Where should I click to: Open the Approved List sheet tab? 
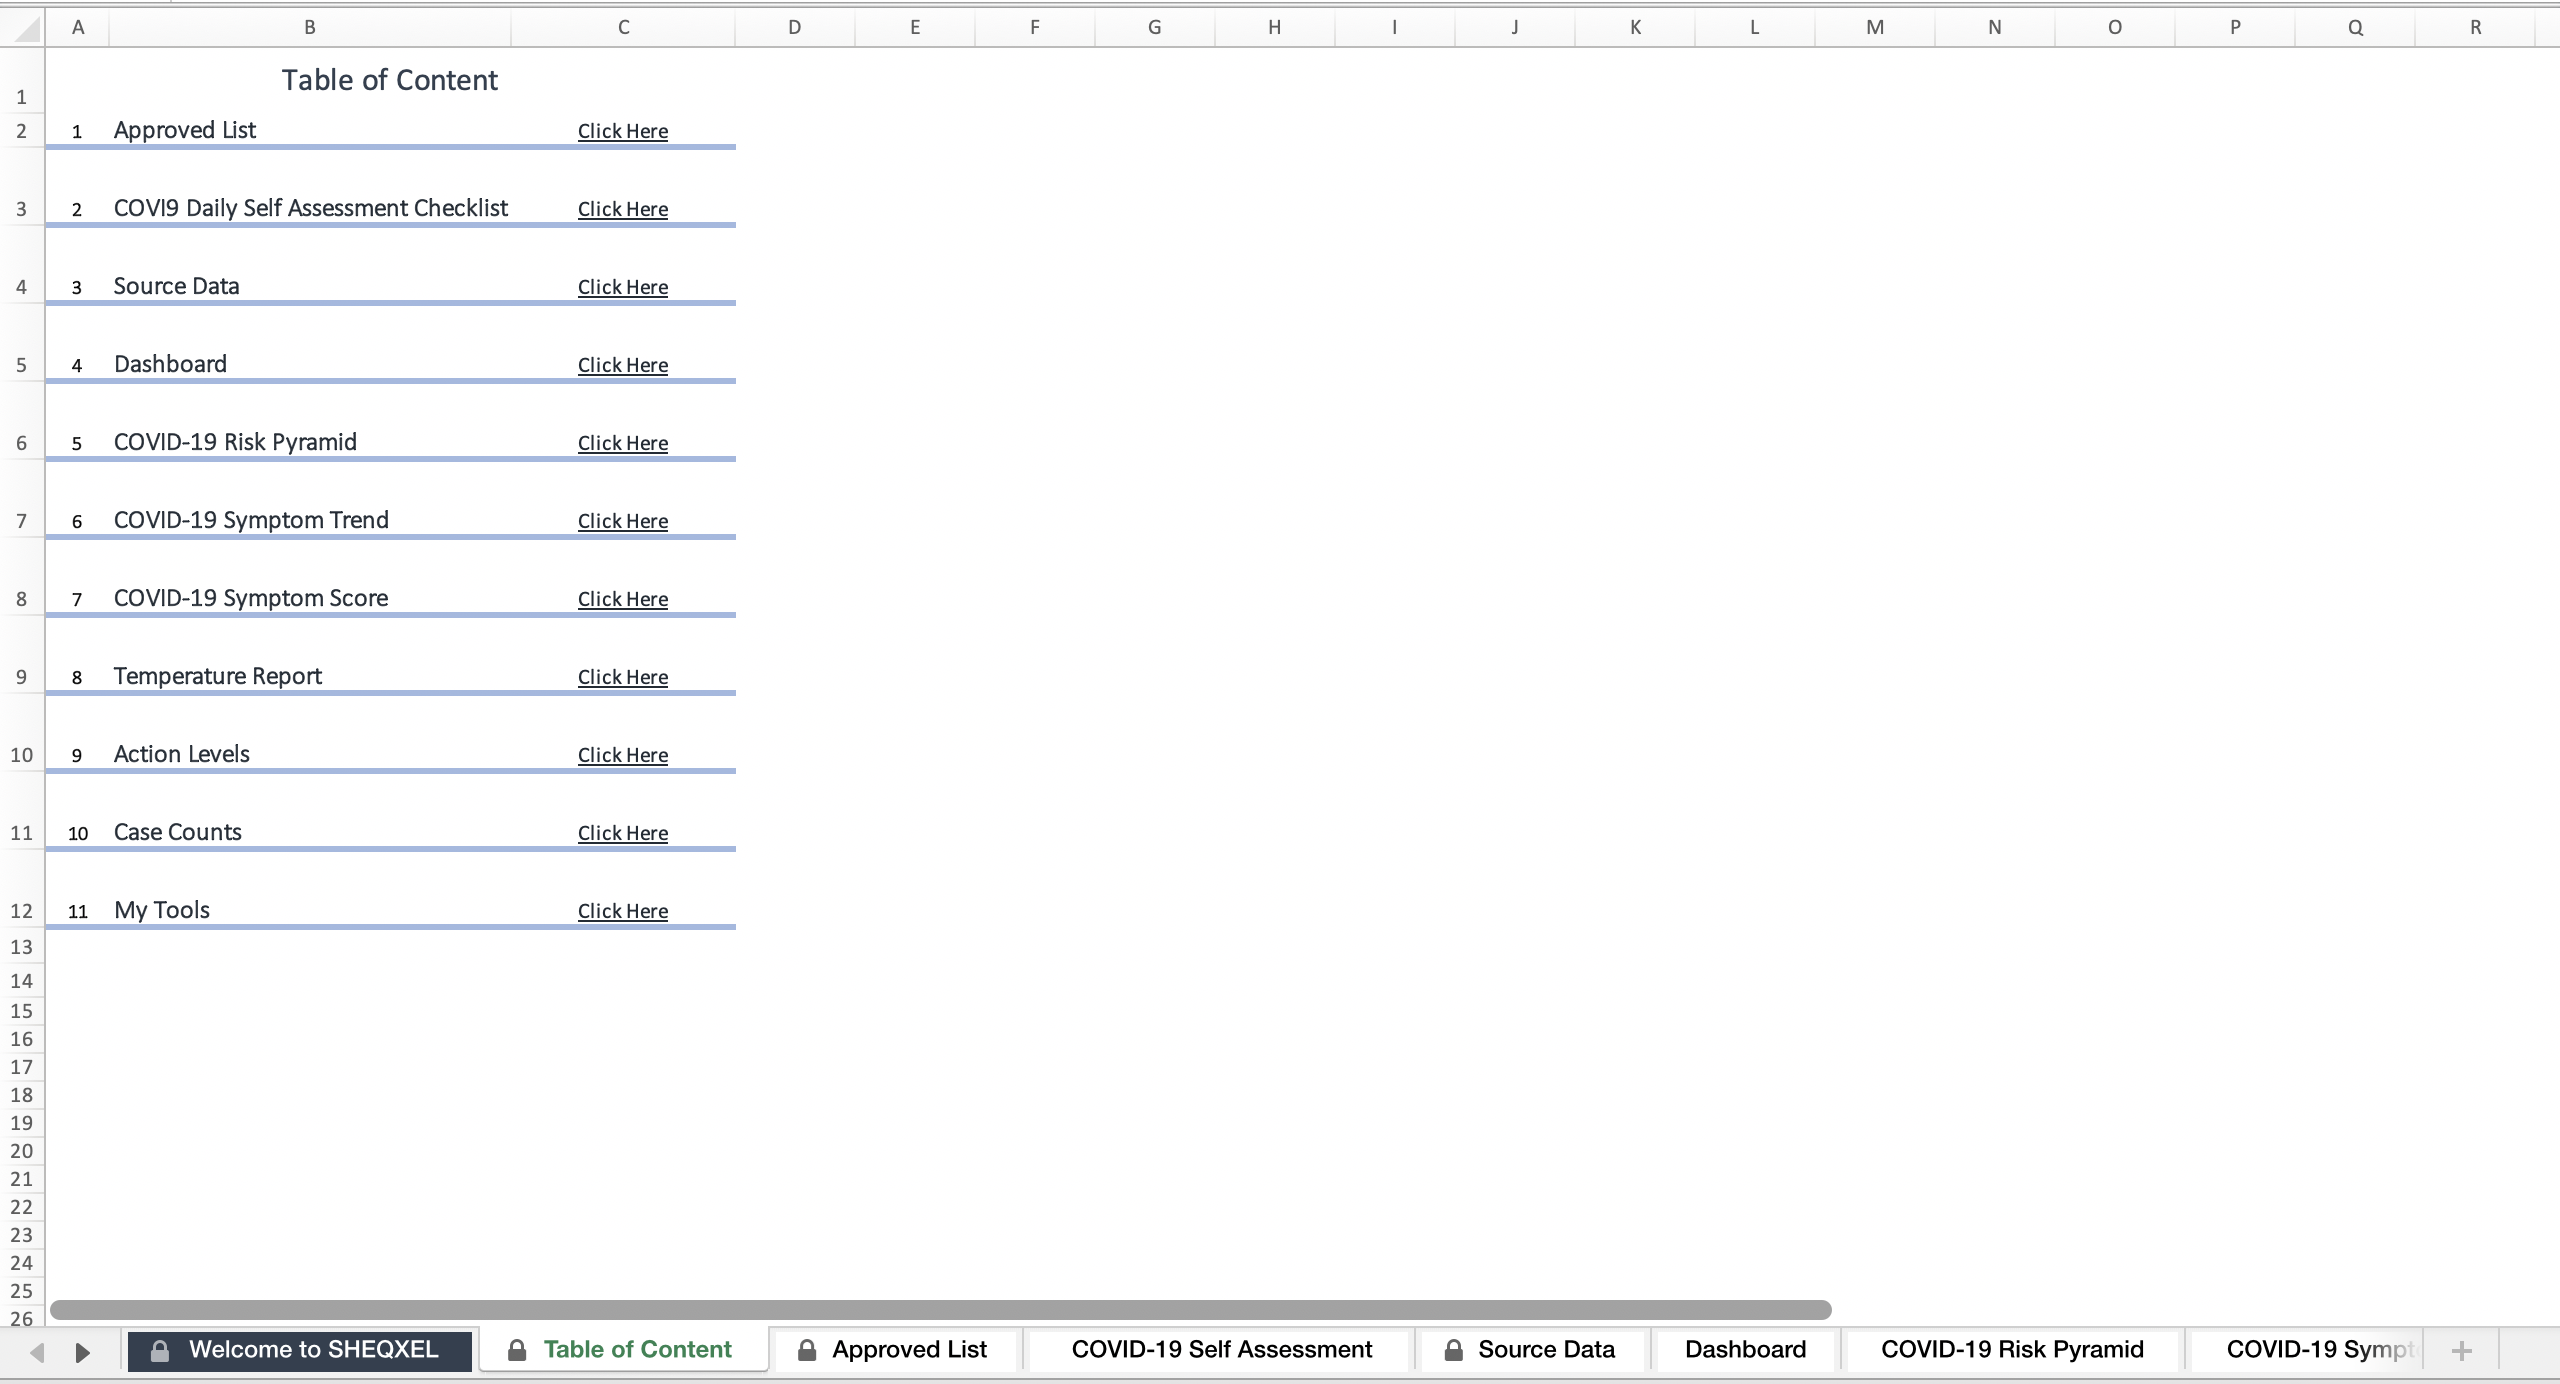(895, 1350)
